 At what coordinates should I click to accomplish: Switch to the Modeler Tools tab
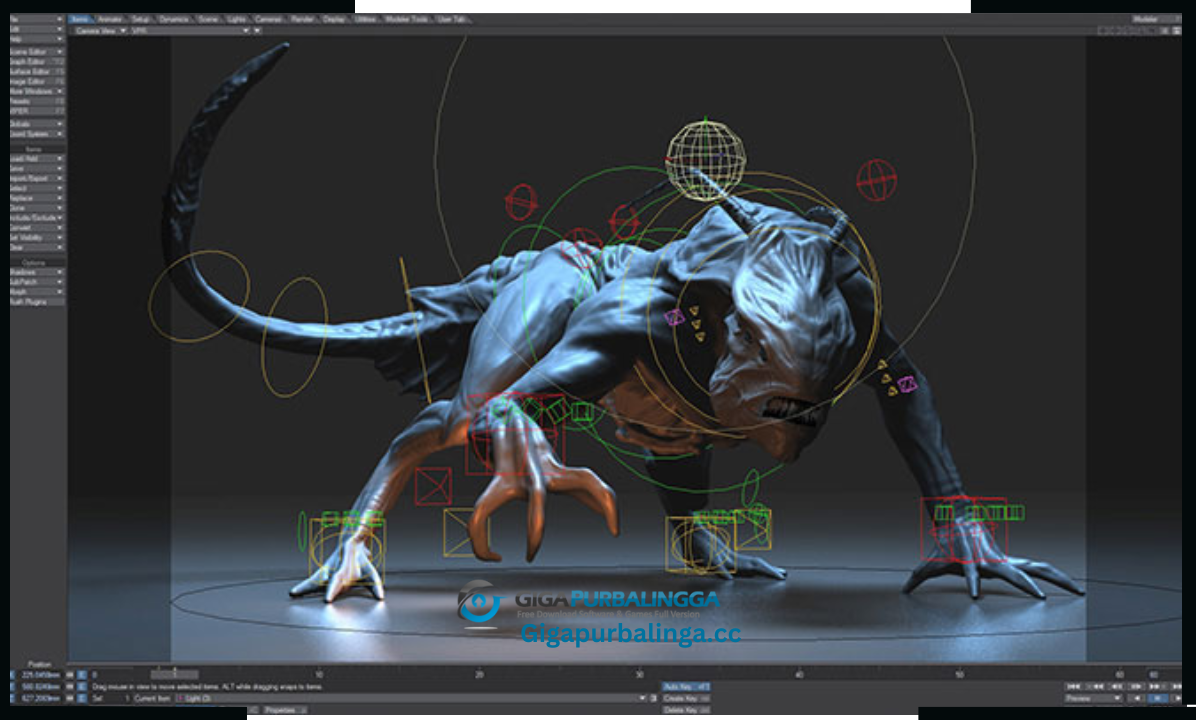pyautogui.click(x=409, y=19)
